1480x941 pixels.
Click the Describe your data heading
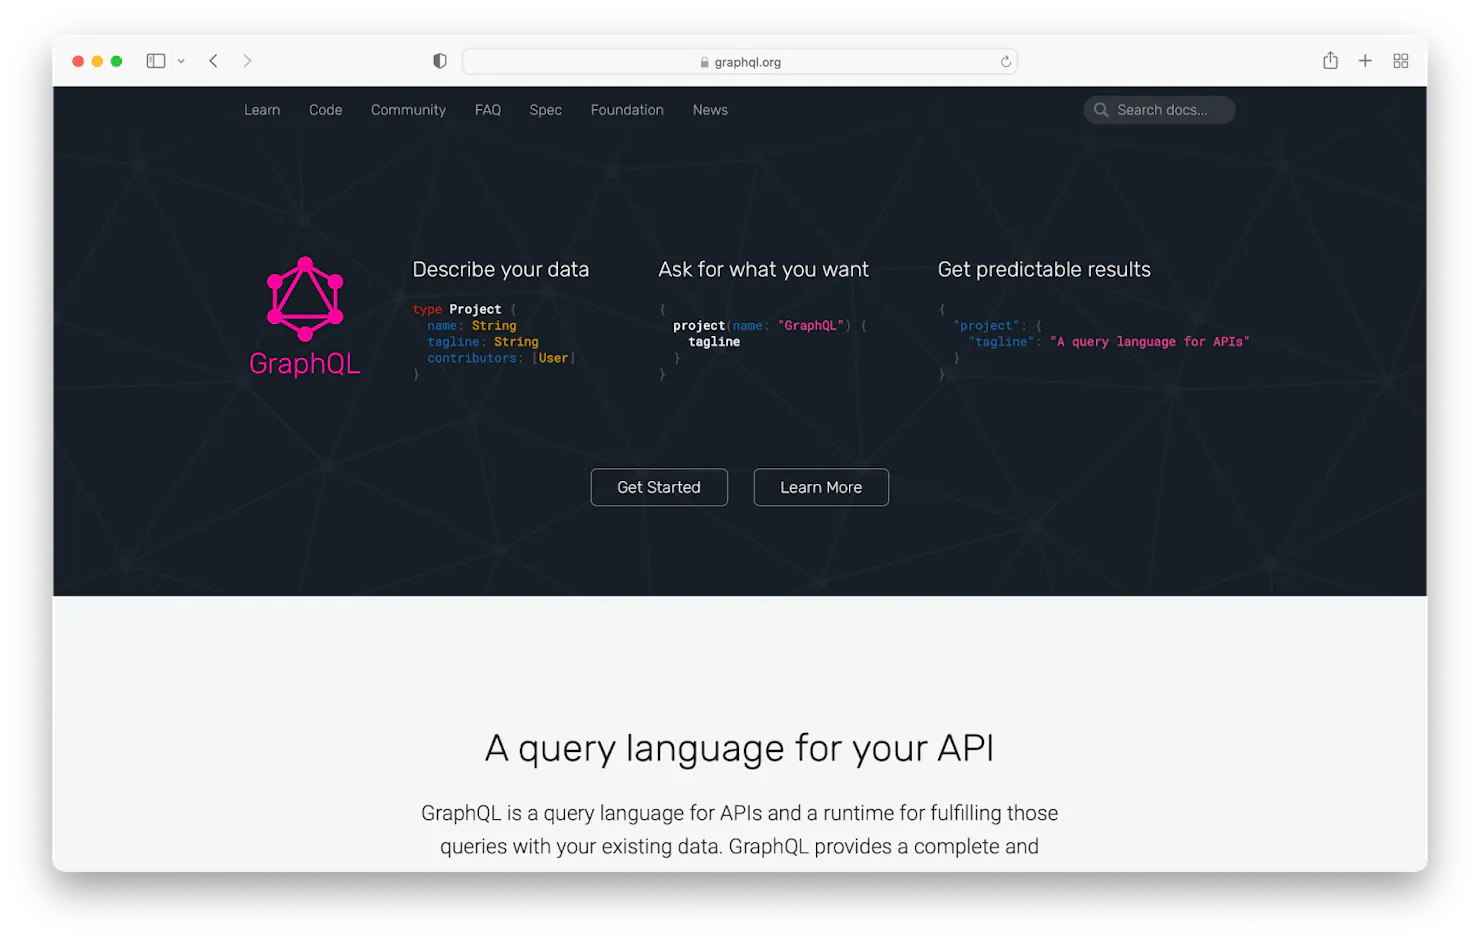501,269
